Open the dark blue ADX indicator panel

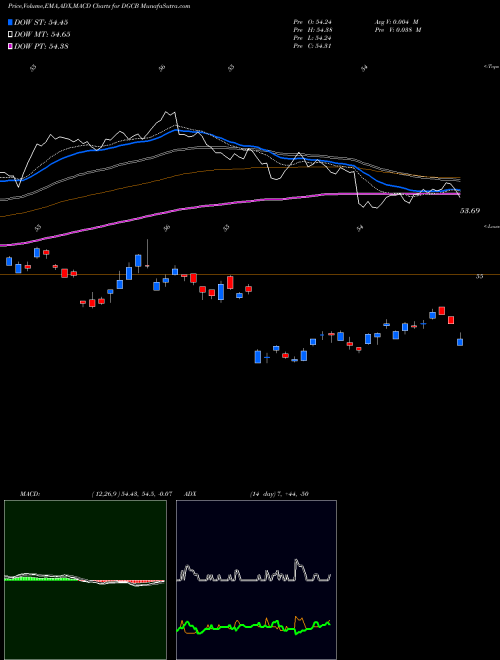(x=256, y=580)
